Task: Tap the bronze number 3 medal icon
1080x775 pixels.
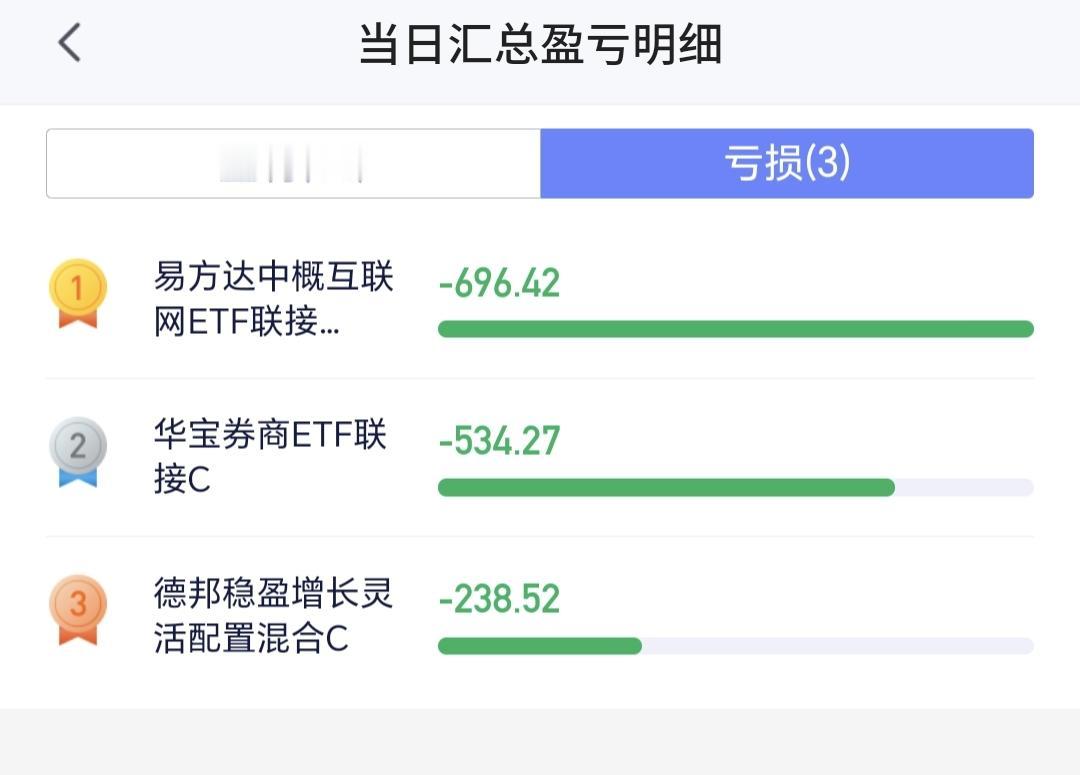Action: (78, 610)
